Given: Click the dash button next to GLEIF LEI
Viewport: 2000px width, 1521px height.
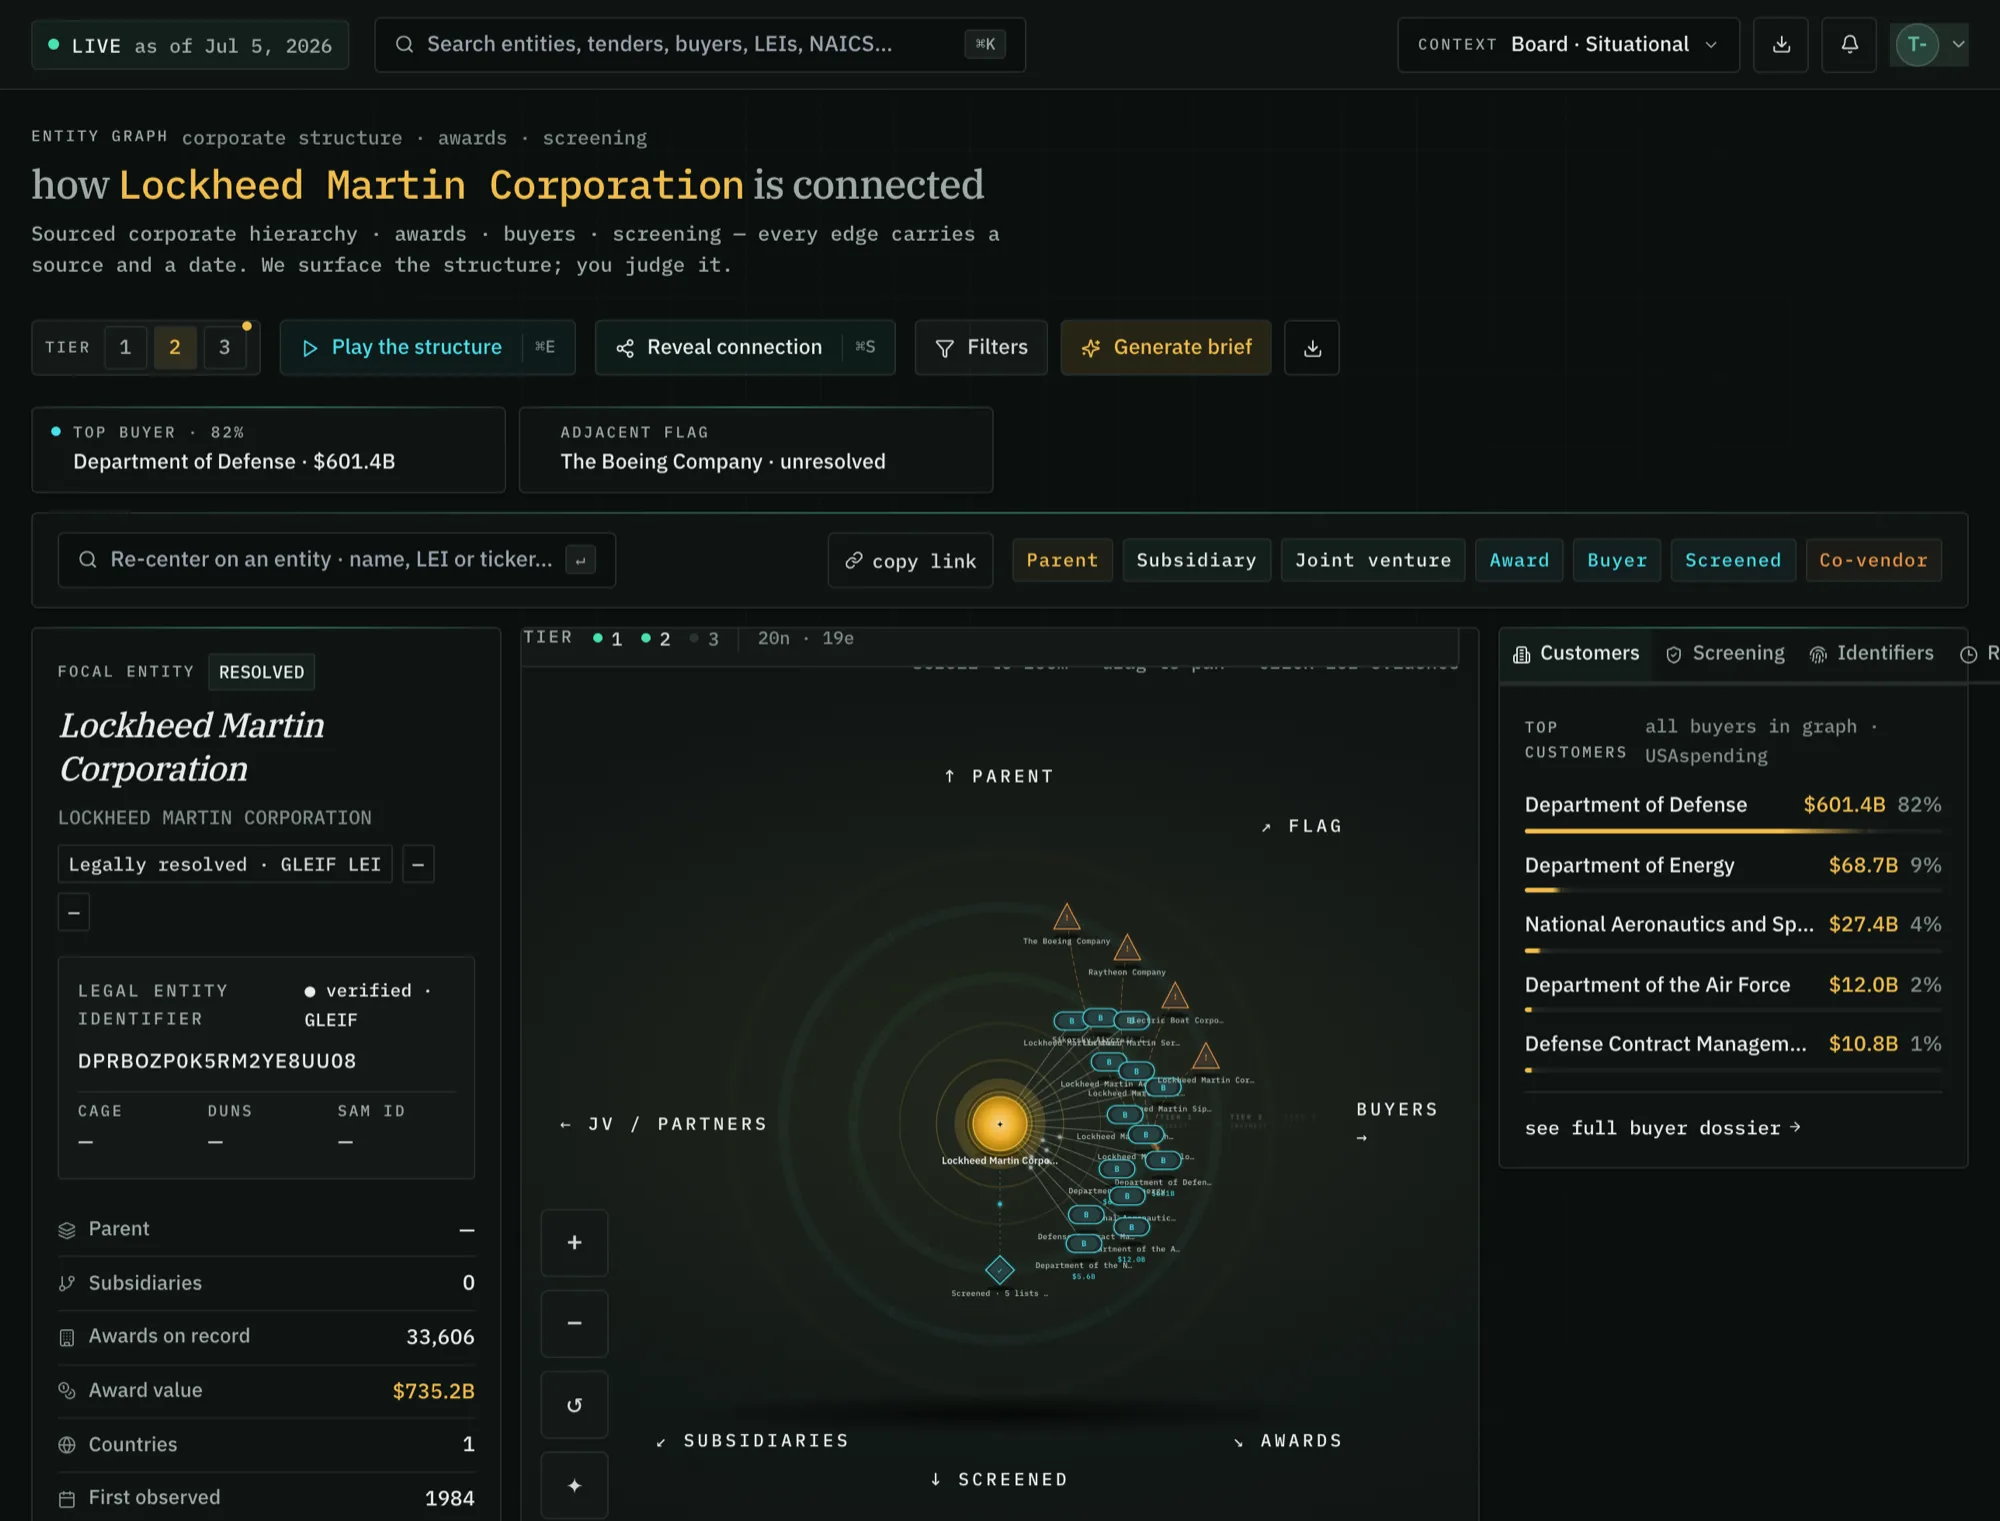Looking at the screenshot, I should [418, 864].
